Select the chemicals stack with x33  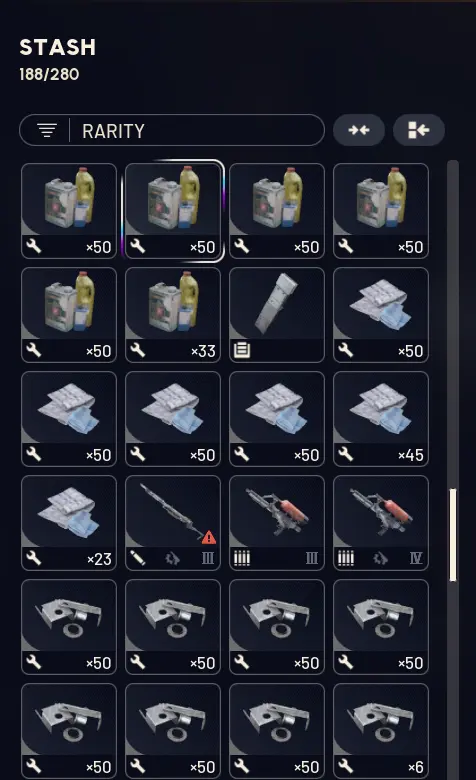tap(173, 314)
